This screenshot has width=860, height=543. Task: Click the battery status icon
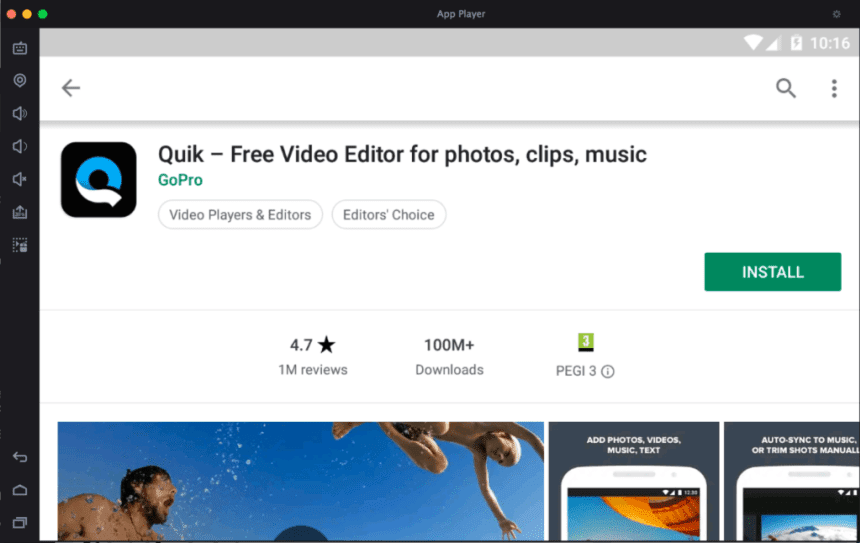point(796,43)
